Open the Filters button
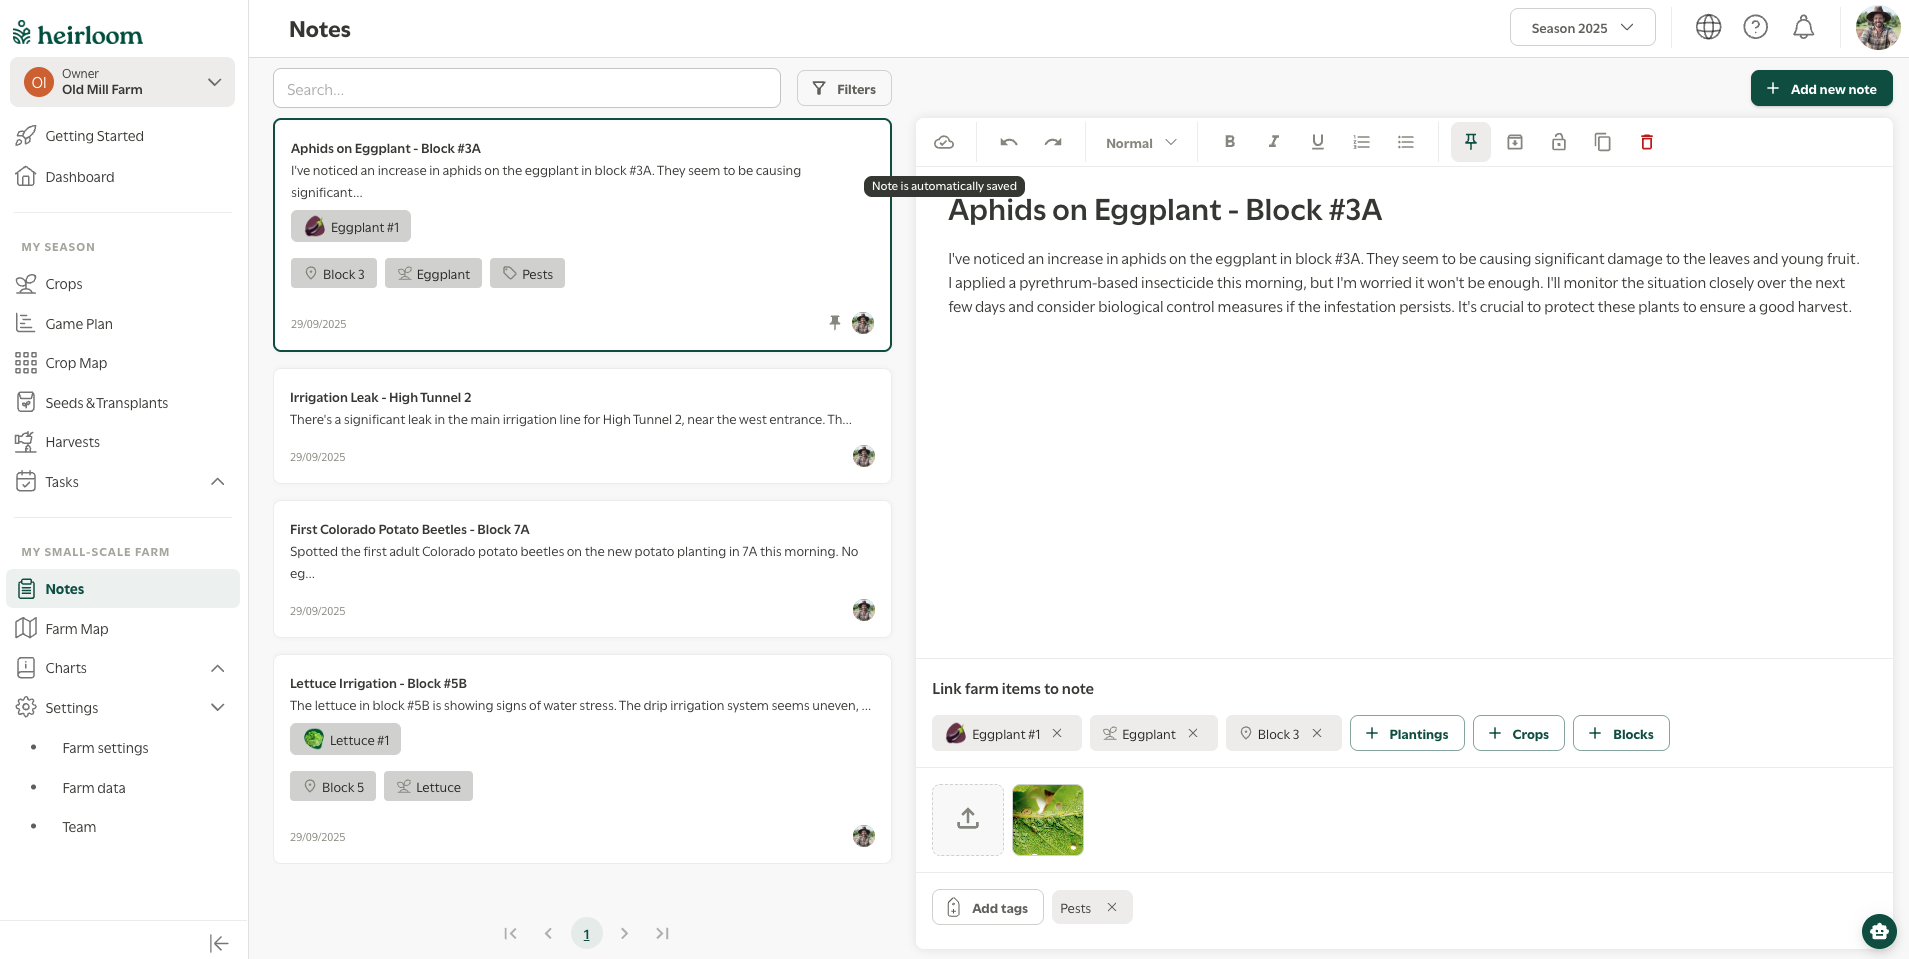This screenshot has width=1909, height=959. (x=843, y=89)
